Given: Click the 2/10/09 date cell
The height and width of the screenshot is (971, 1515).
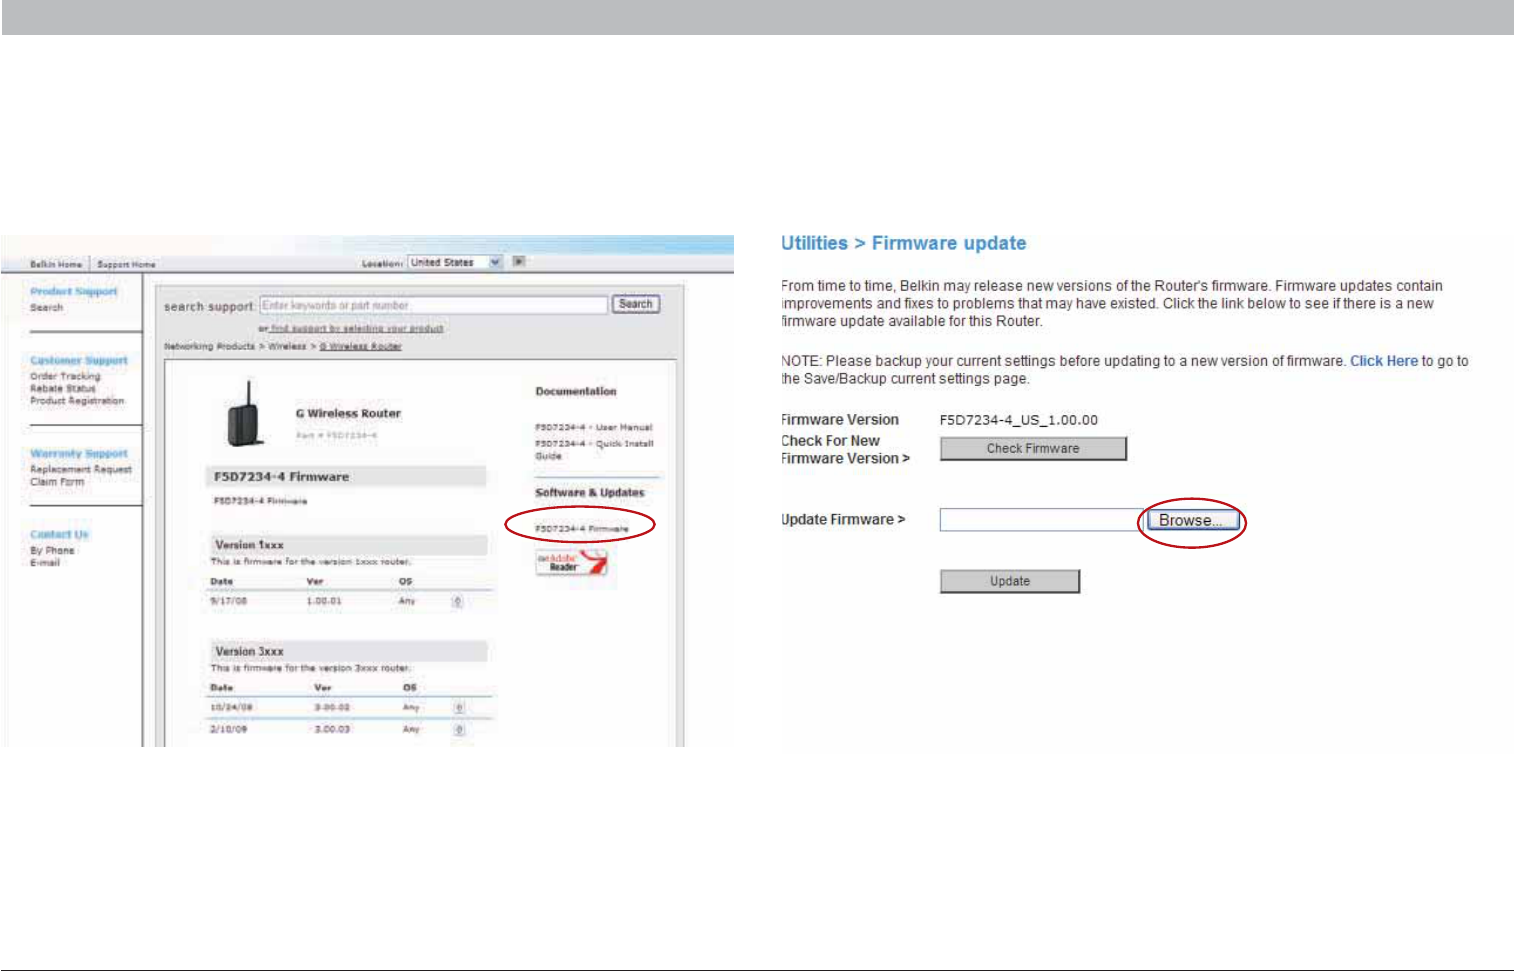Looking at the screenshot, I should tap(228, 730).
